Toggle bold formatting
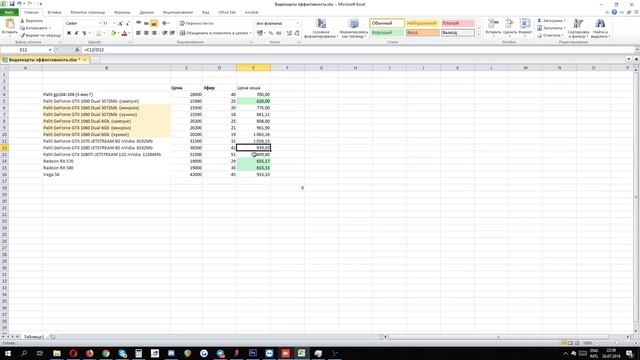Viewport: 640px width, 360px height. (69, 33)
